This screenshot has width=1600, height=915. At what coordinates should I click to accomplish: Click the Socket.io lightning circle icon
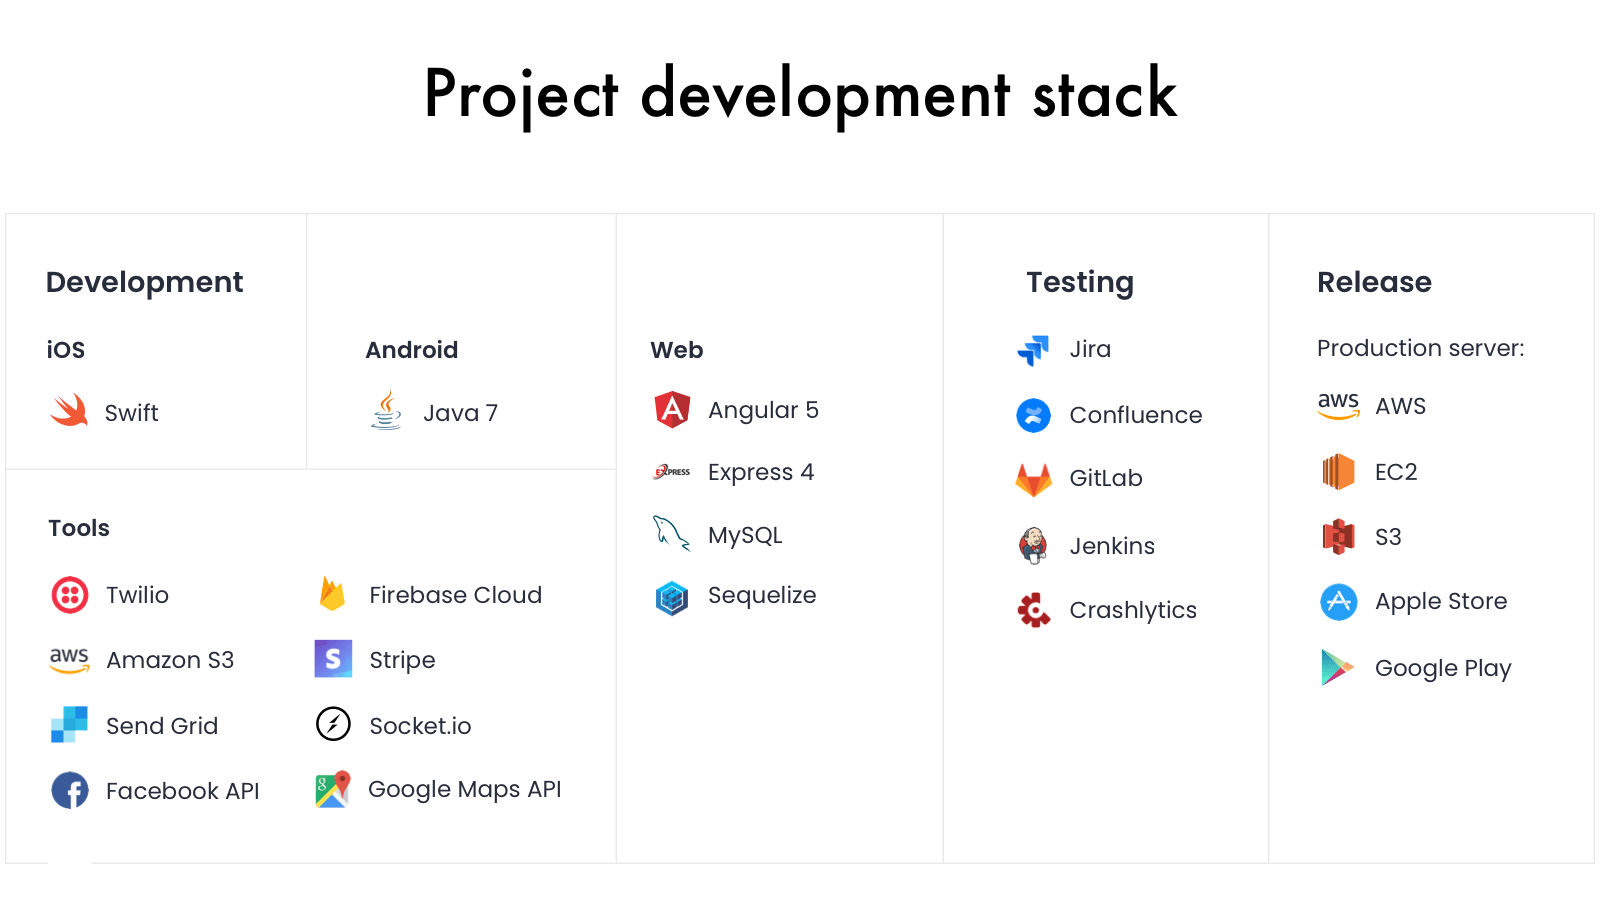[x=333, y=724]
